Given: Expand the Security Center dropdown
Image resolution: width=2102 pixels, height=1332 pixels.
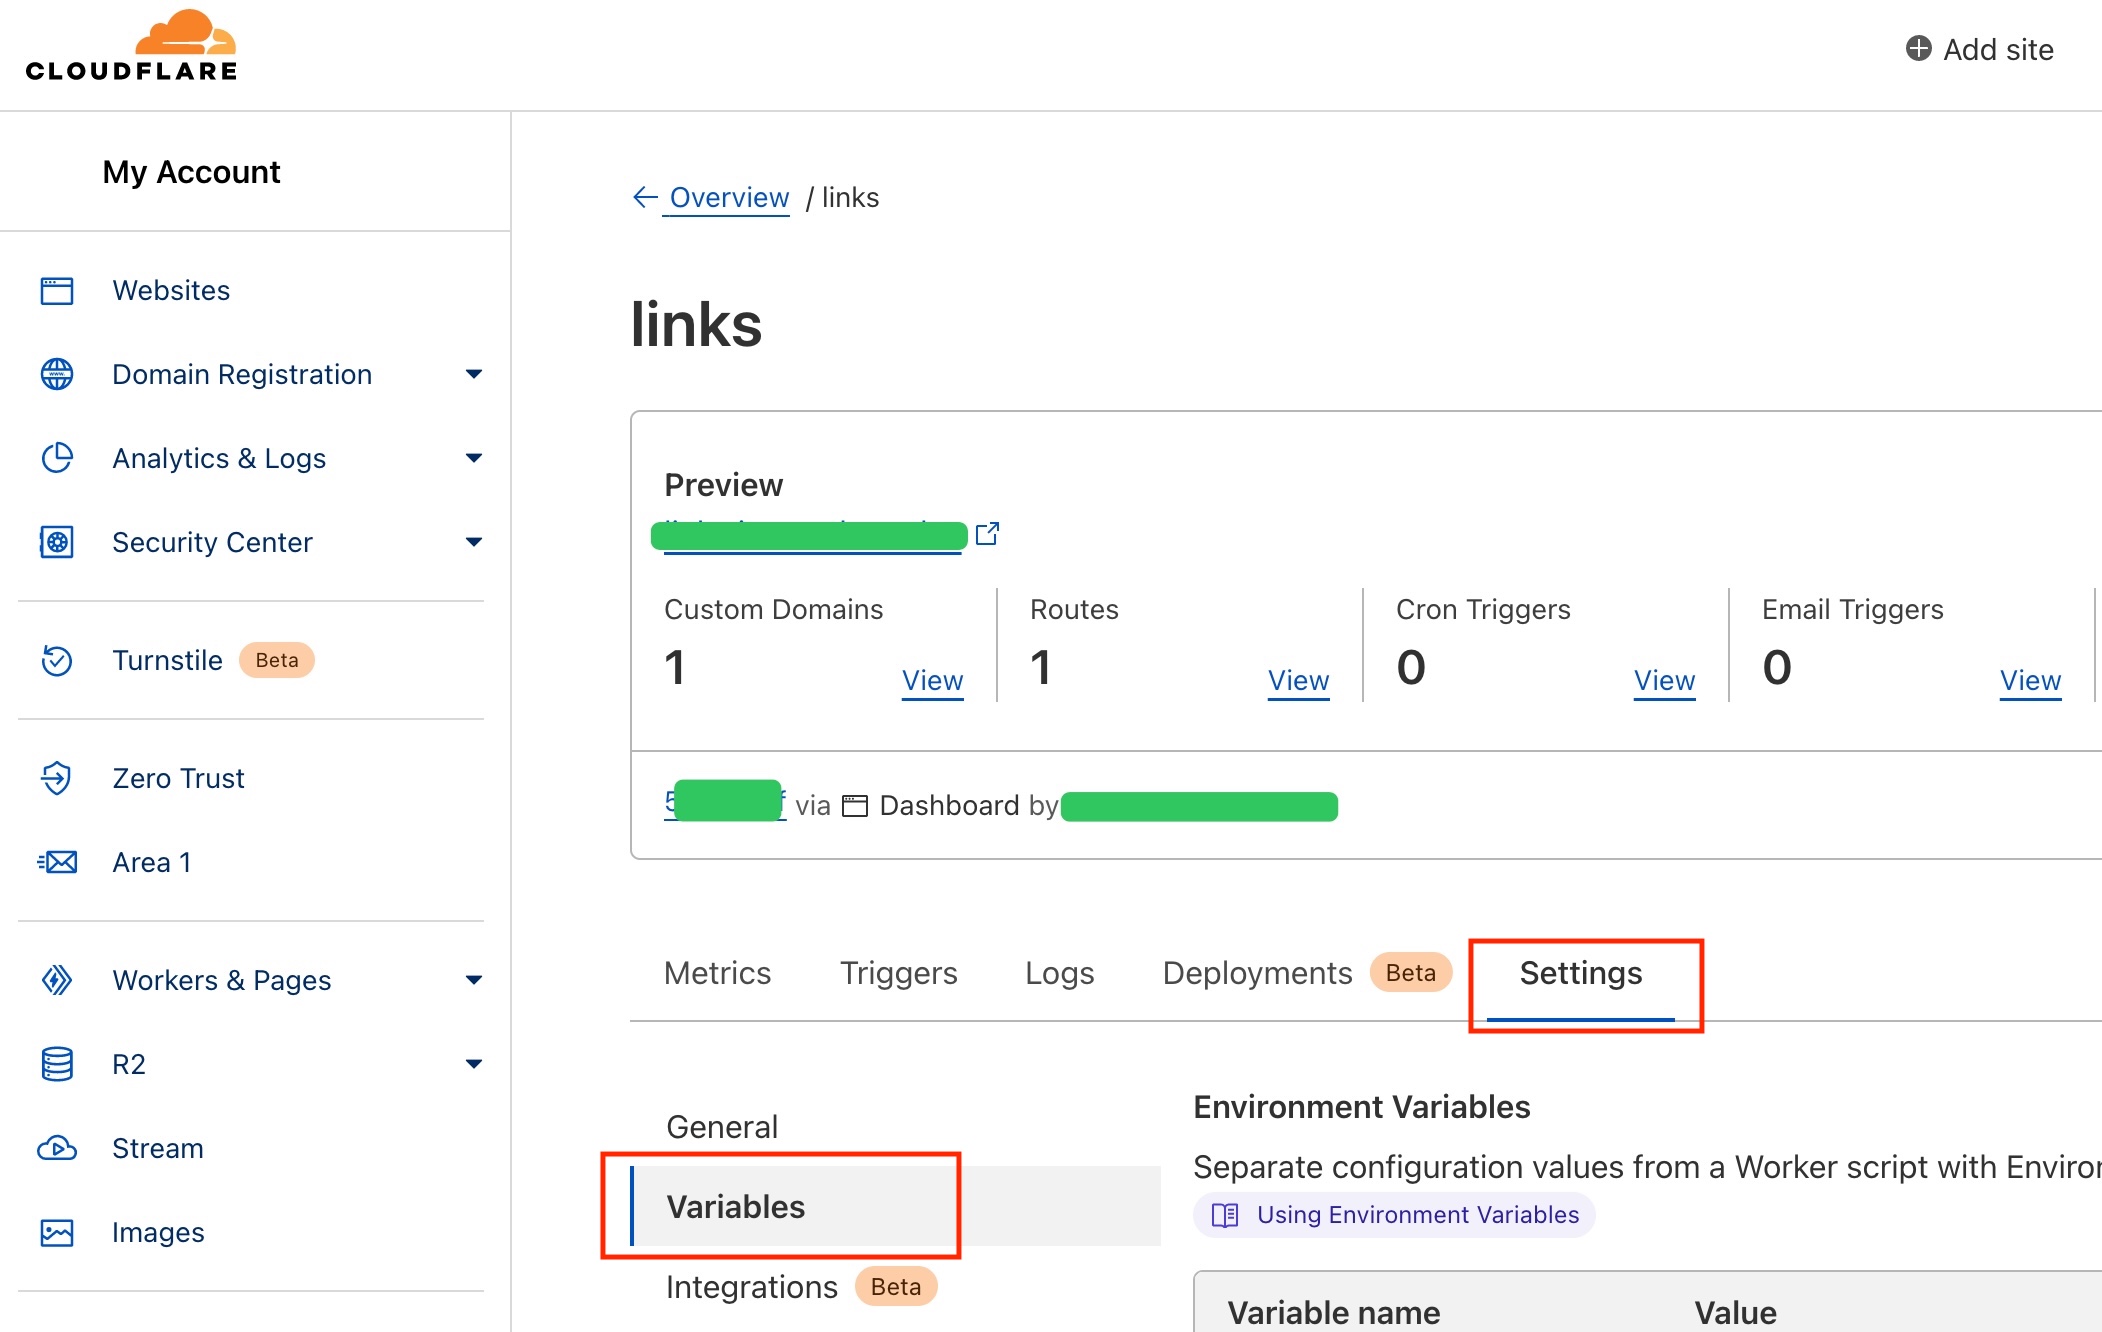Looking at the screenshot, I should click(474, 542).
